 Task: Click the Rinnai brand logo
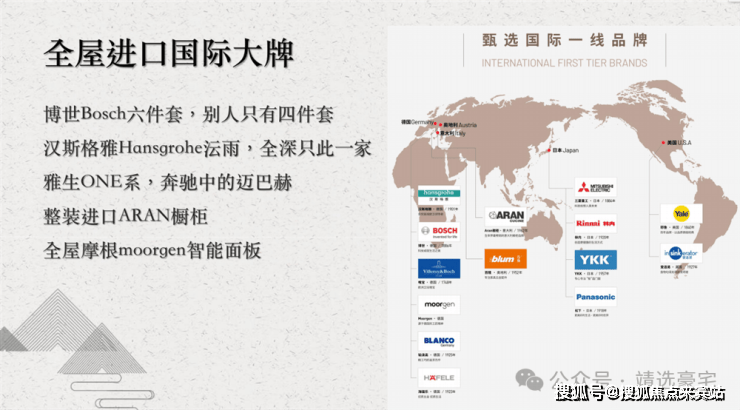pos(596,224)
